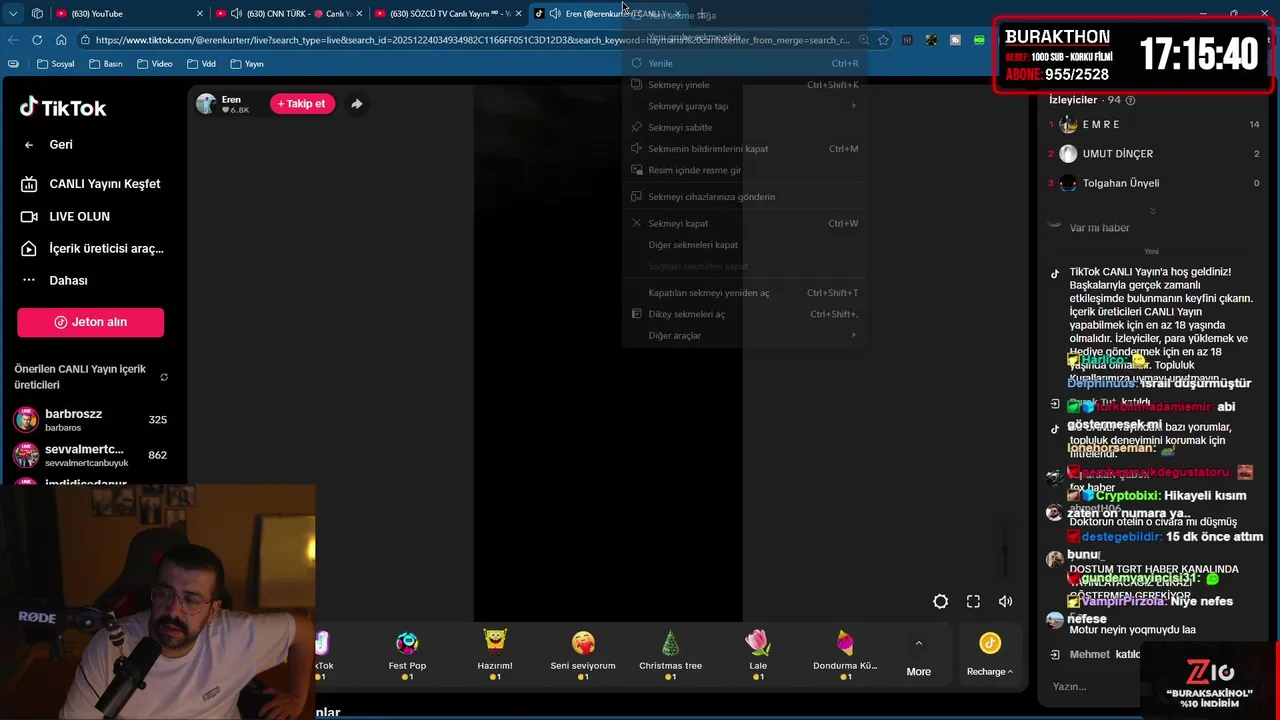
Task: Send the Lale gift
Action: 758,655
